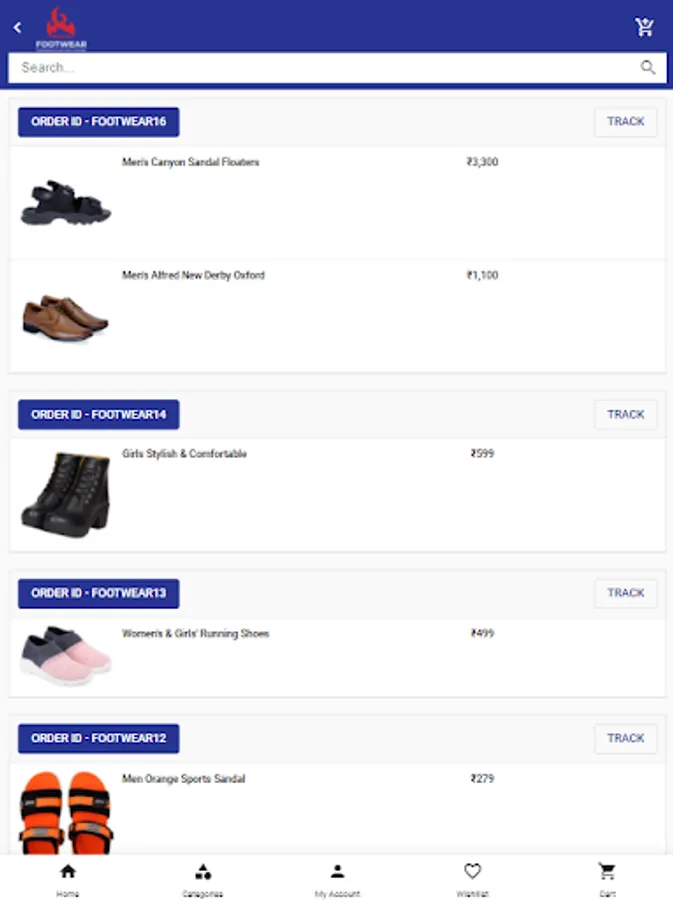The width and height of the screenshot is (673, 900).
Task: Track order FOOTWEAR14
Action: point(625,414)
